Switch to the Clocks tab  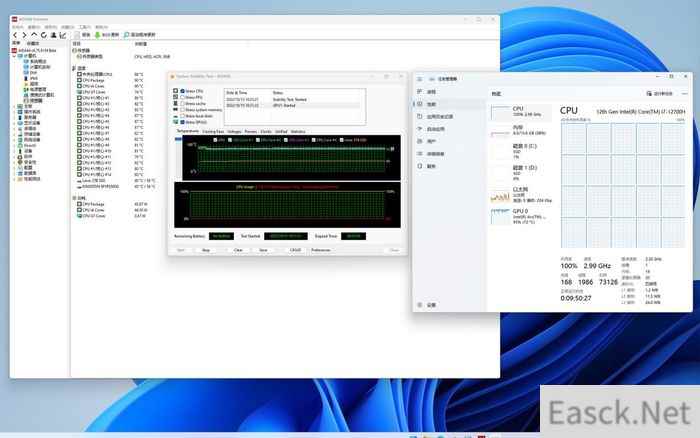click(x=266, y=132)
